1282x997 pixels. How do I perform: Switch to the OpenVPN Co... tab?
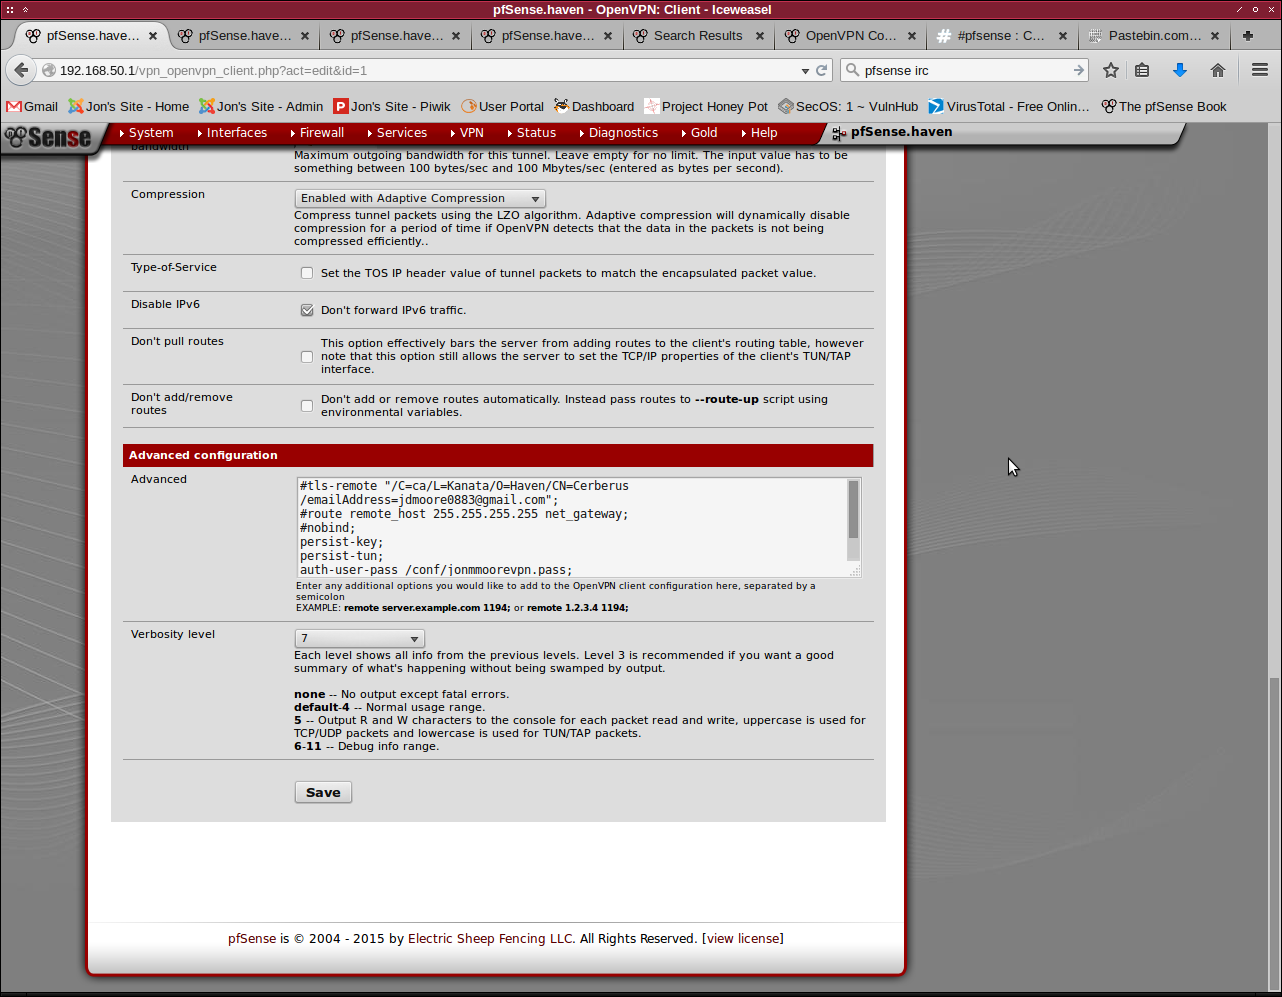tap(850, 36)
